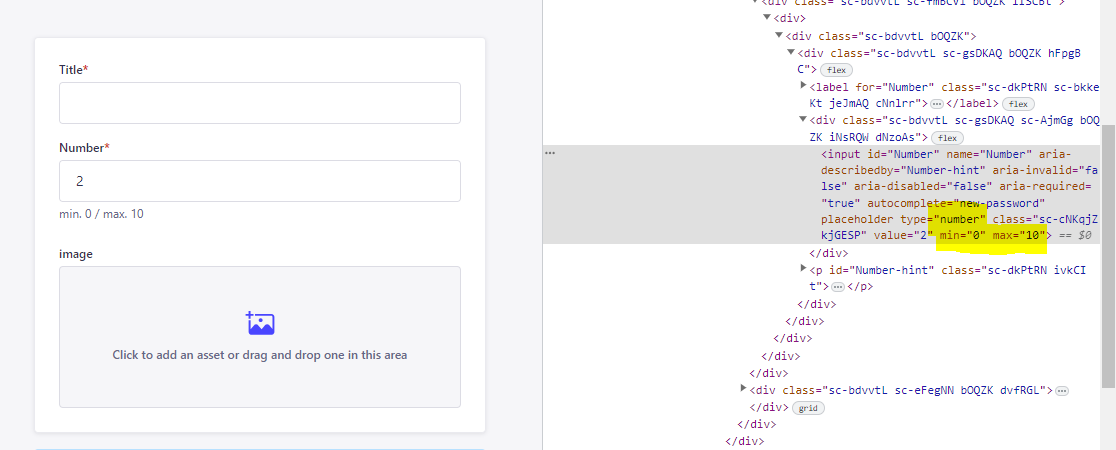Screen dimensions: 1116x450
Task: Toggle flex badge after the hFpgBC div
Action: tap(834, 70)
